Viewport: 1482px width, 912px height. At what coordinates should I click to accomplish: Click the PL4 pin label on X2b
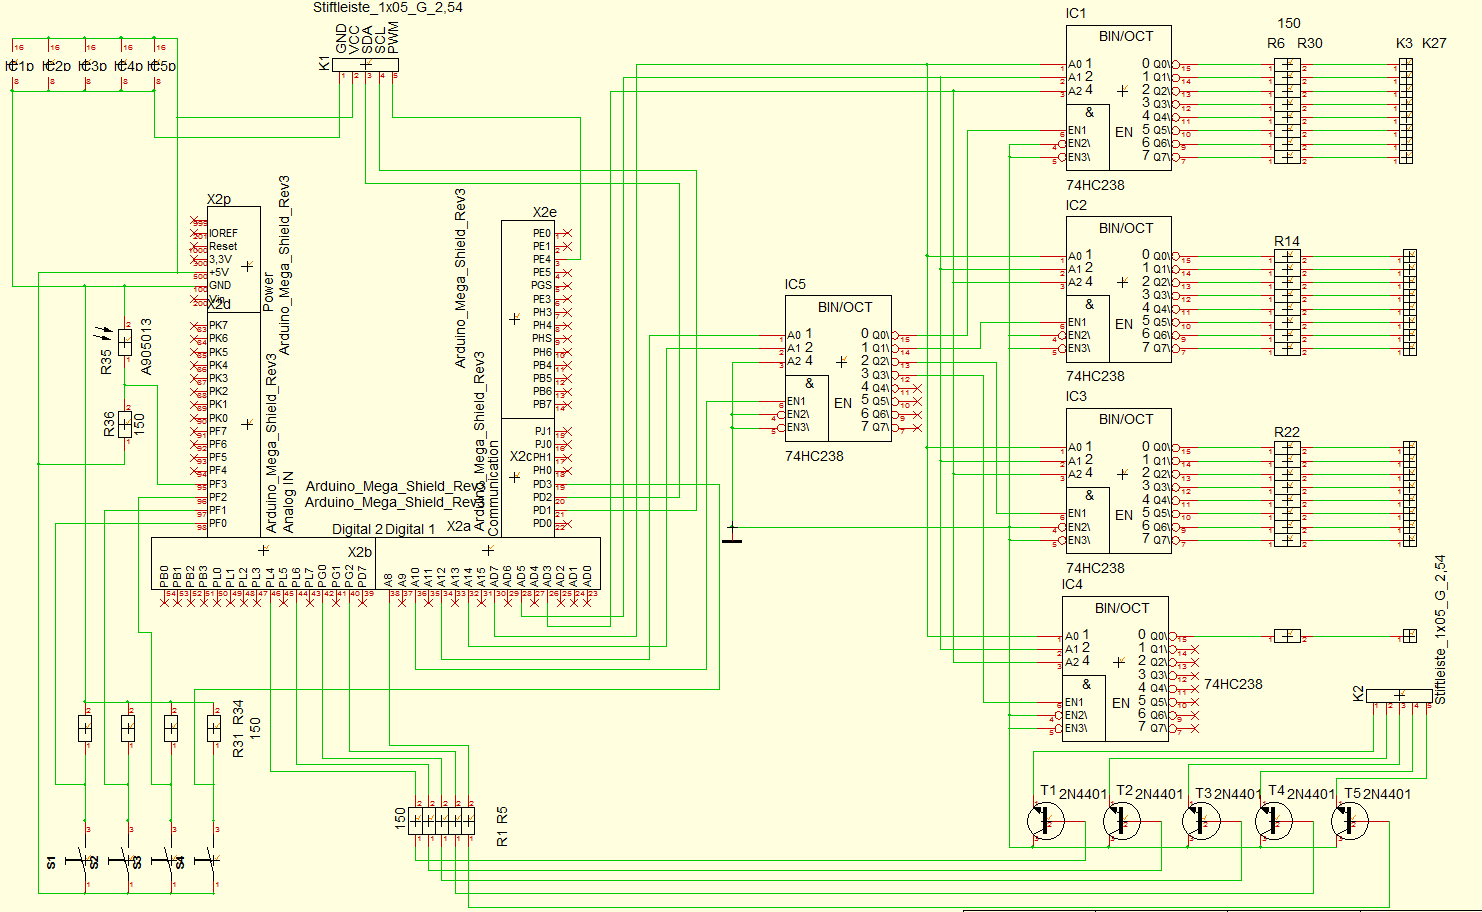pos(270,578)
